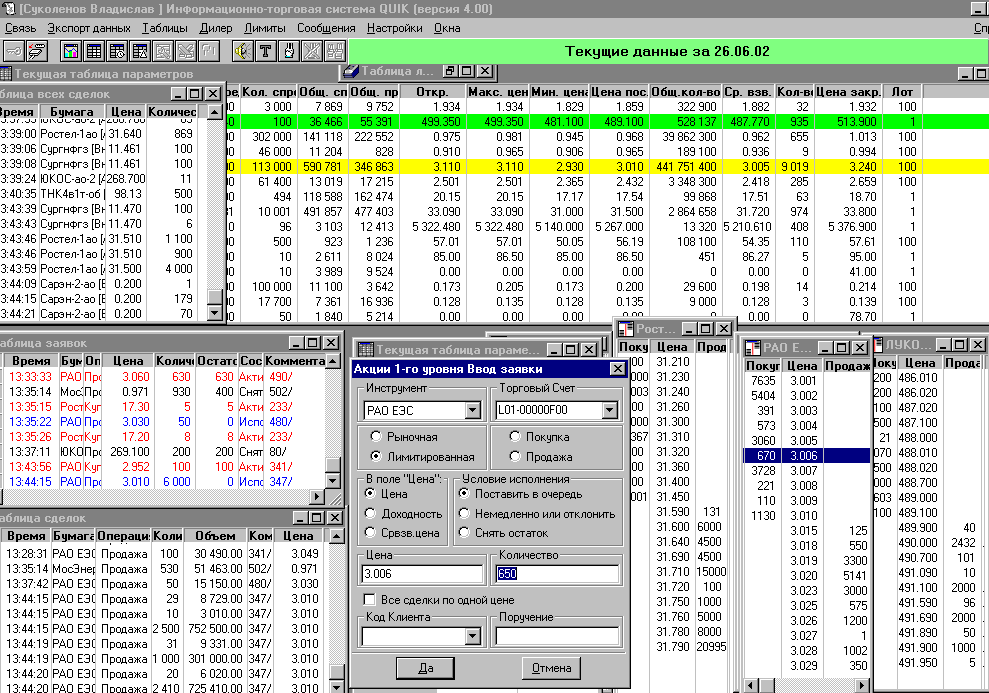Open the 'Код Клиента' dropdown

coord(472,636)
